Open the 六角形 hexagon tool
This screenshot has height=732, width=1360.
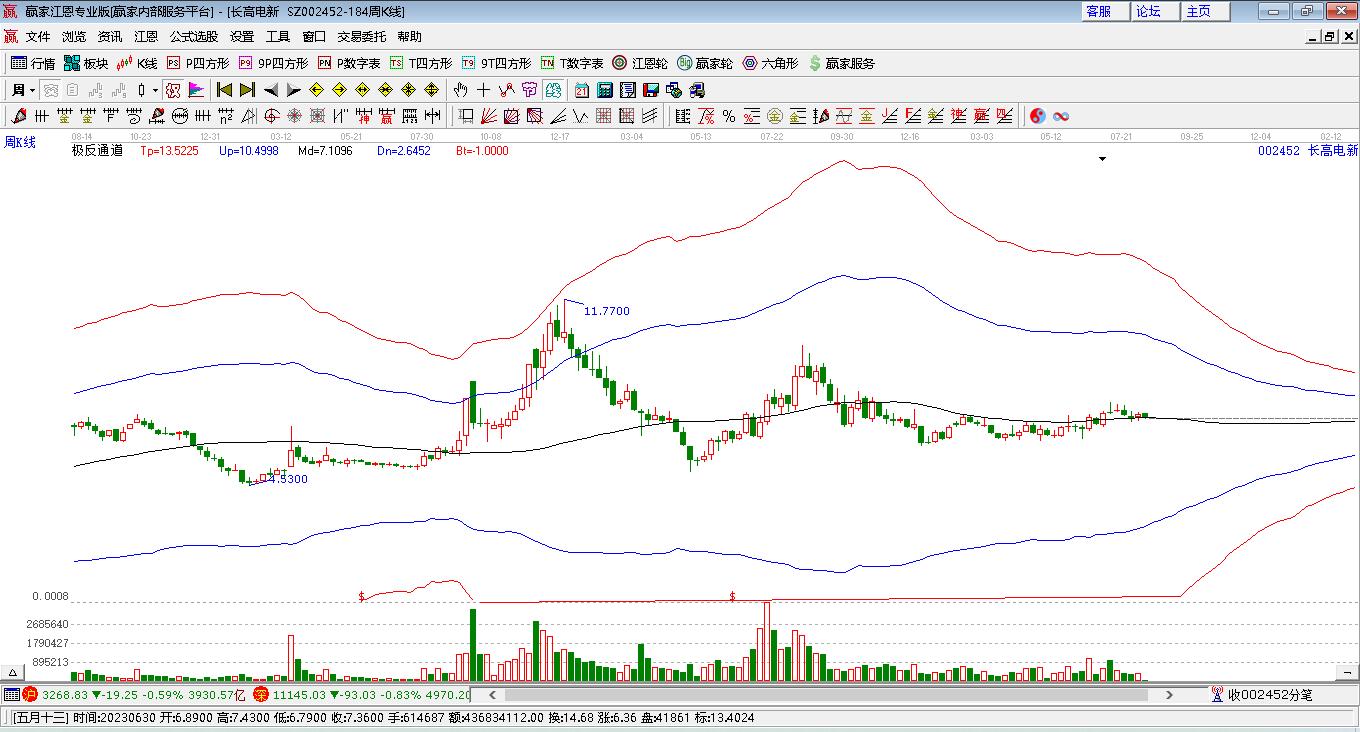coord(770,63)
